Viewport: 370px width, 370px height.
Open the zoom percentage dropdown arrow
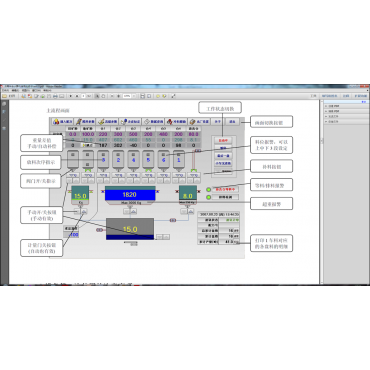pyautogui.click(x=134, y=96)
